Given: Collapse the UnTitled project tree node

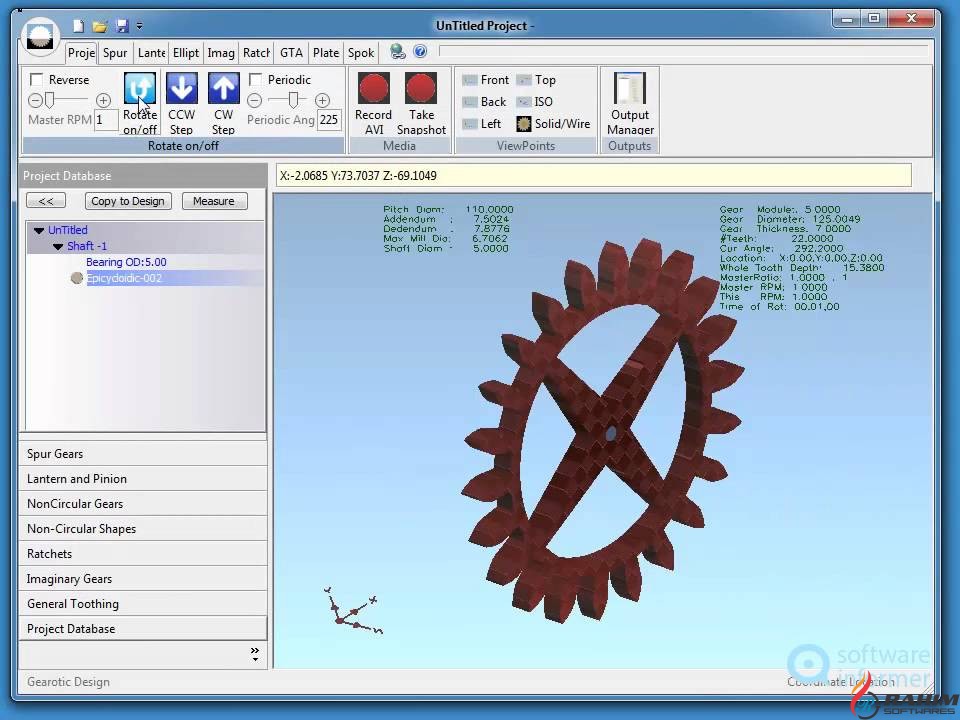Looking at the screenshot, I should pos(39,231).
